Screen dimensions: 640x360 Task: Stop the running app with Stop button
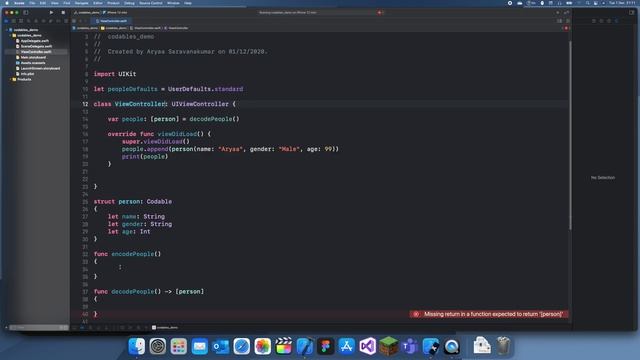63,13
